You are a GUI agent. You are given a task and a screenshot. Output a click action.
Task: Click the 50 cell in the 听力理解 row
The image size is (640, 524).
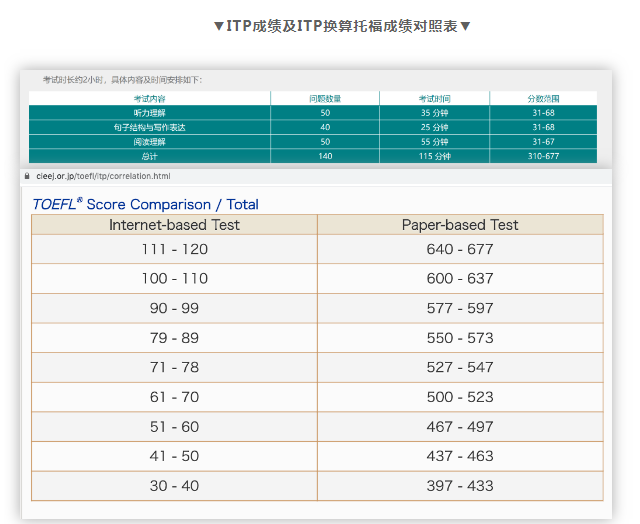coord(325,113)
